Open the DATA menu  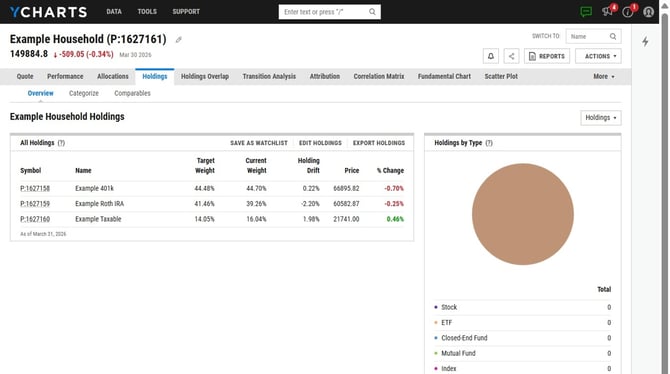coord(114,12)
